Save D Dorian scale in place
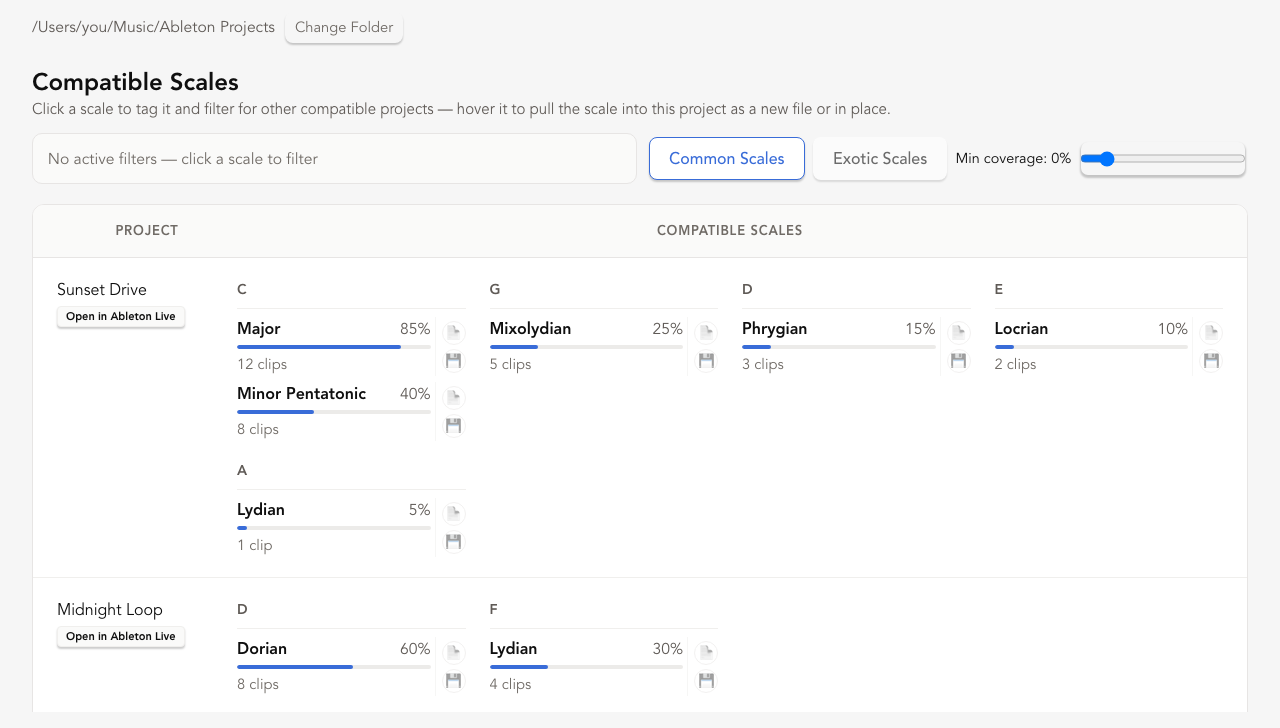 pos(454,681)
